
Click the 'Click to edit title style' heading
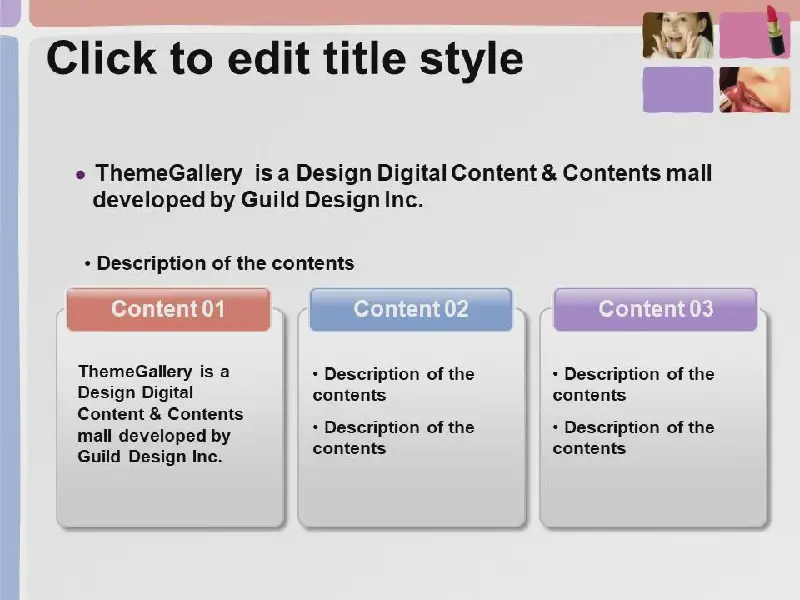(285, 59)
